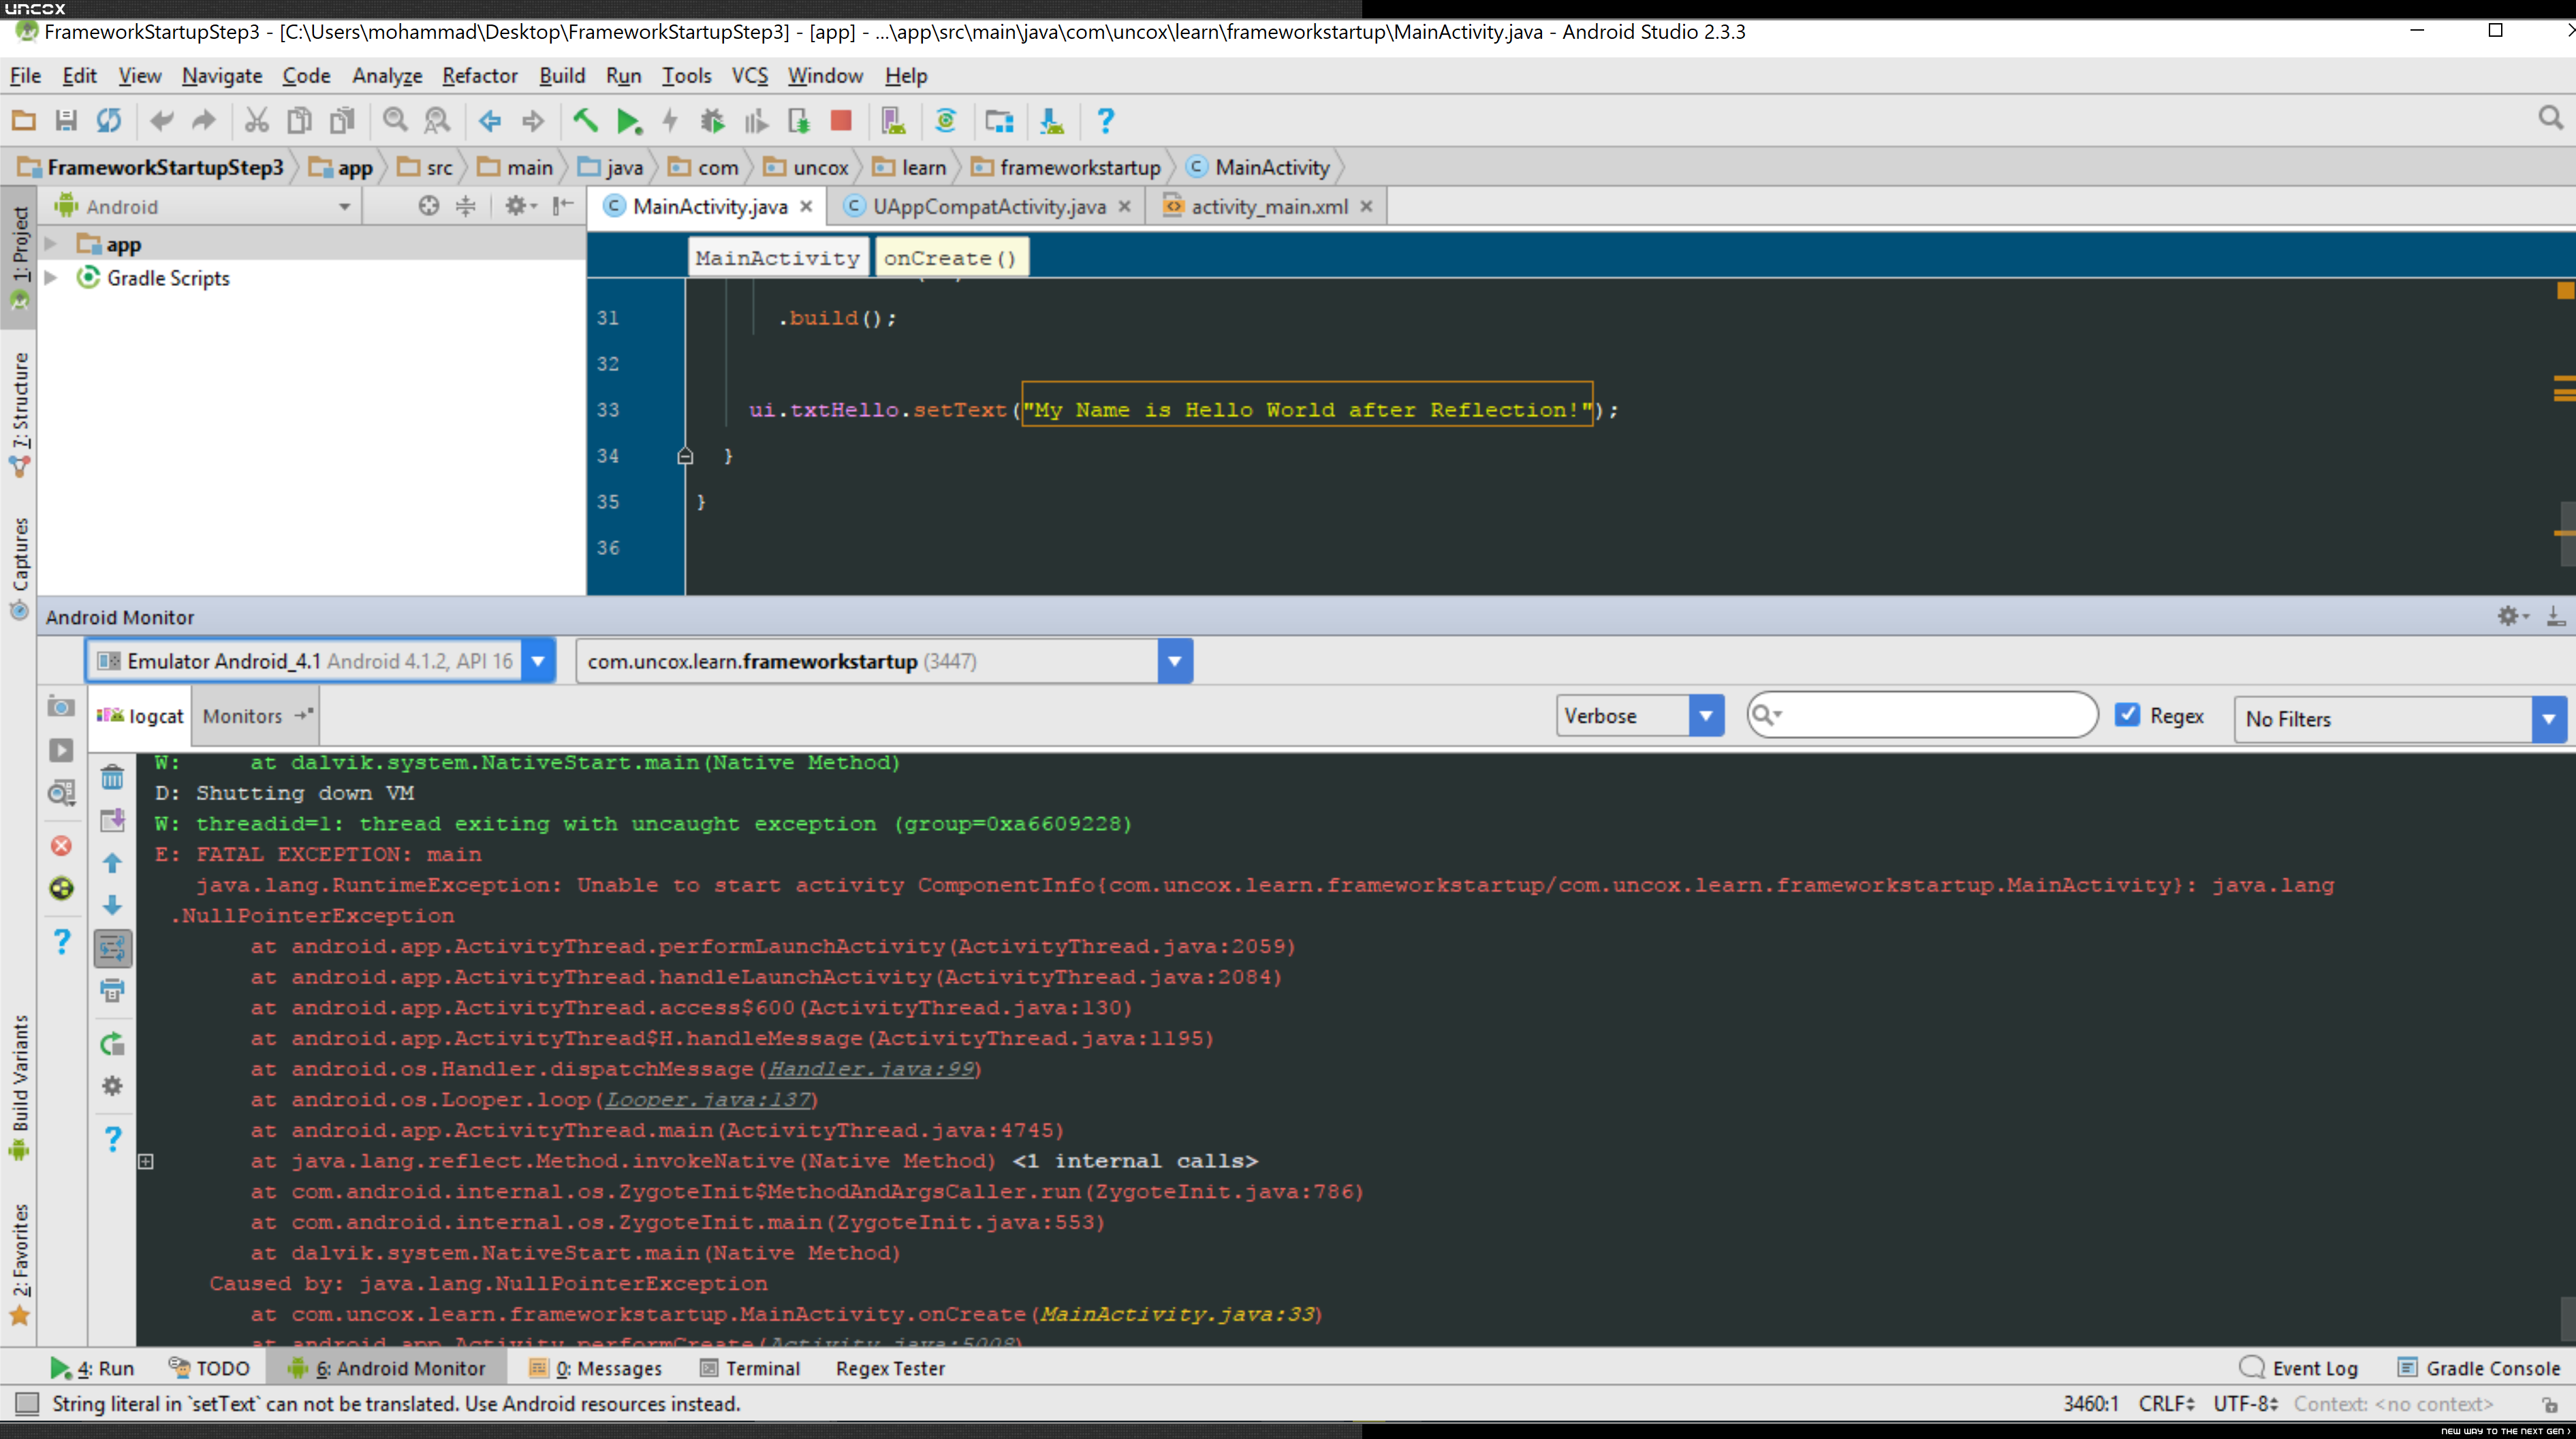Toggle Use Soft Wraps in logcat
This screenshot has width=2576, height=1439.
pos(113,948)
